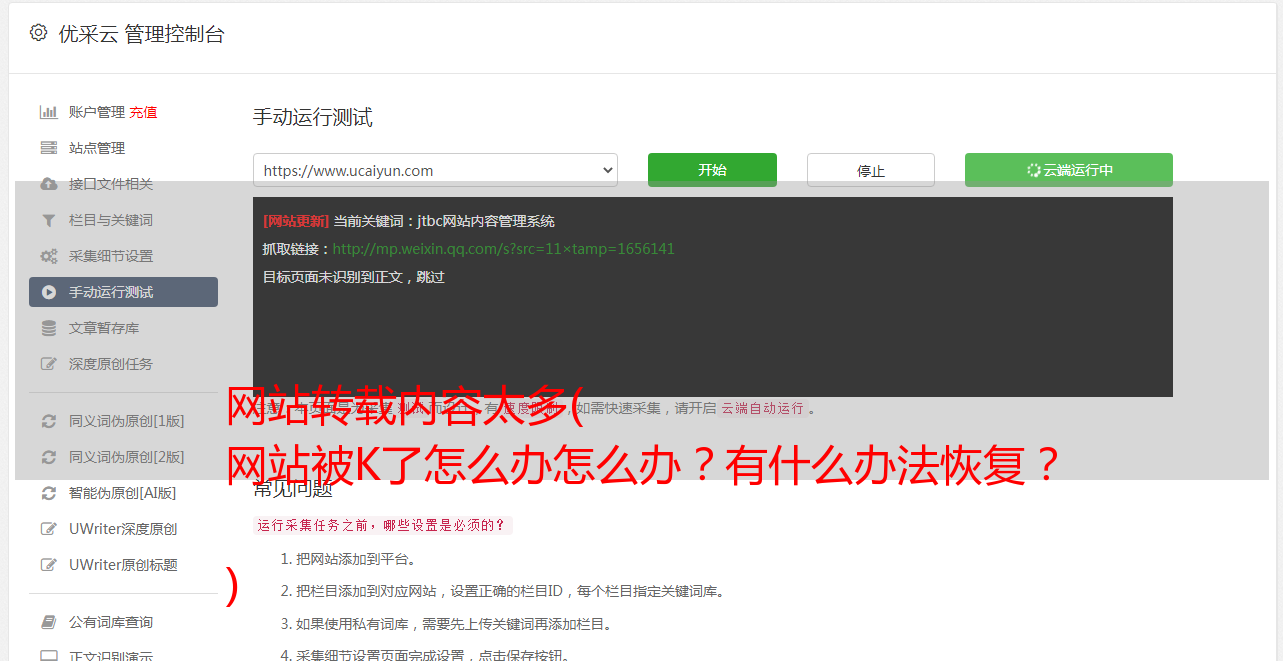Expand the https://www.ucaiyun.com site dropdown

point(435,170)
